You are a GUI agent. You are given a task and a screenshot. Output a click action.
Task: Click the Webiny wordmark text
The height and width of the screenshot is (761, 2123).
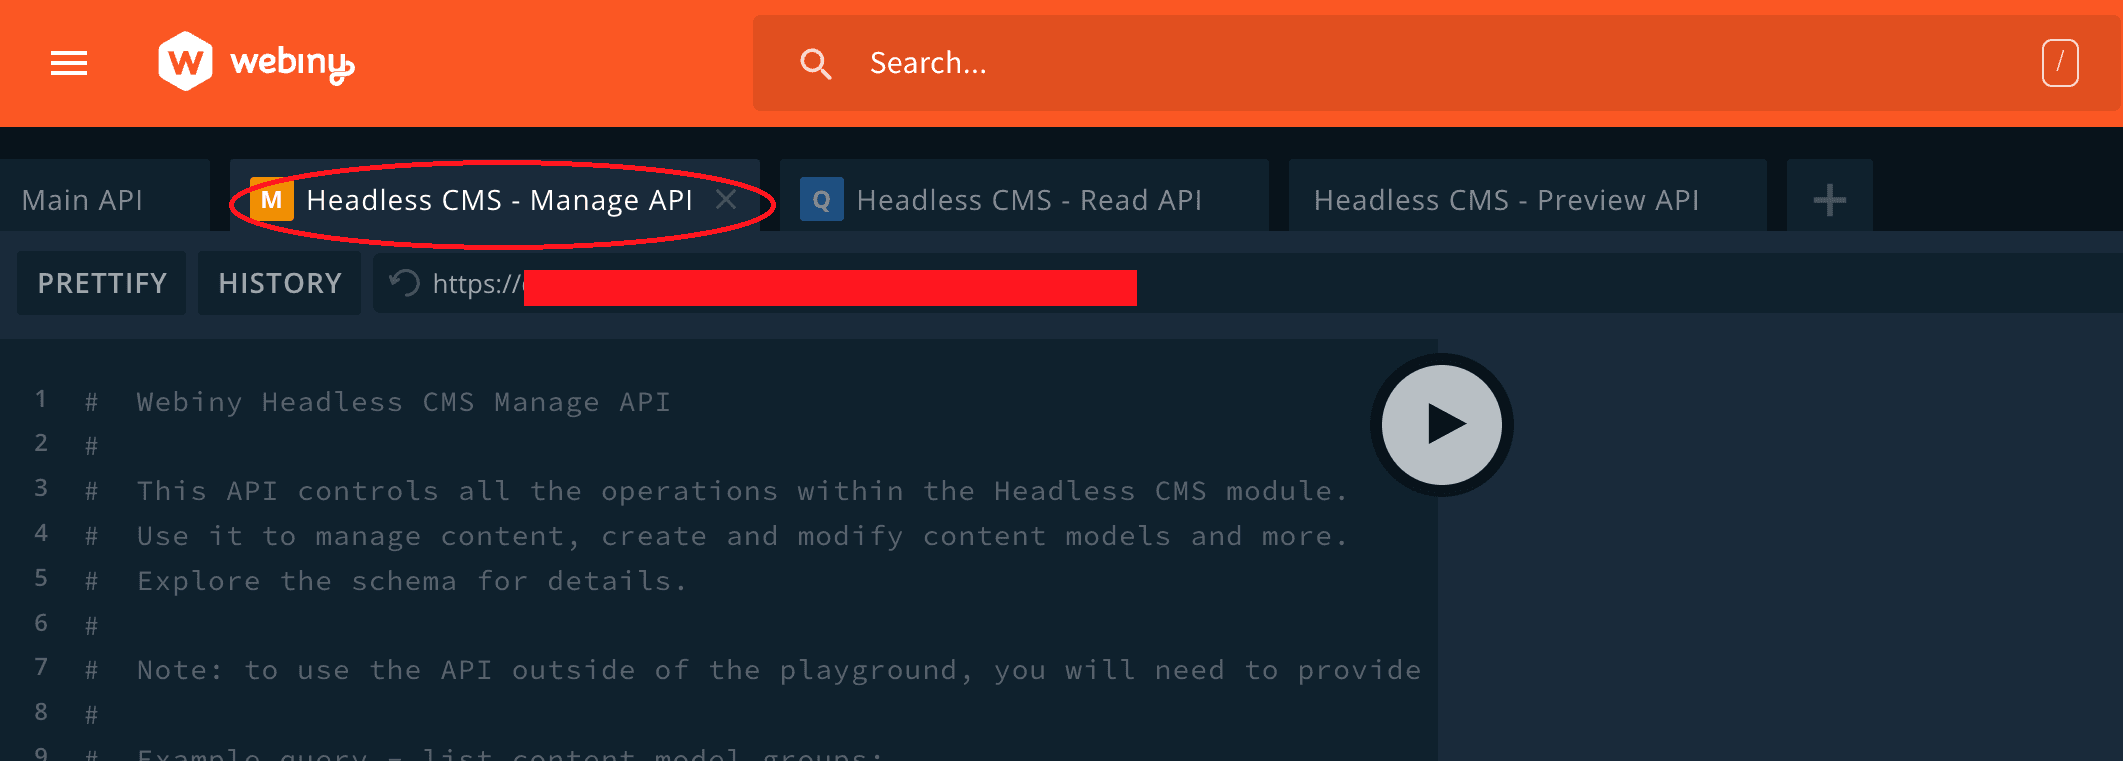(x=292, y=63)
